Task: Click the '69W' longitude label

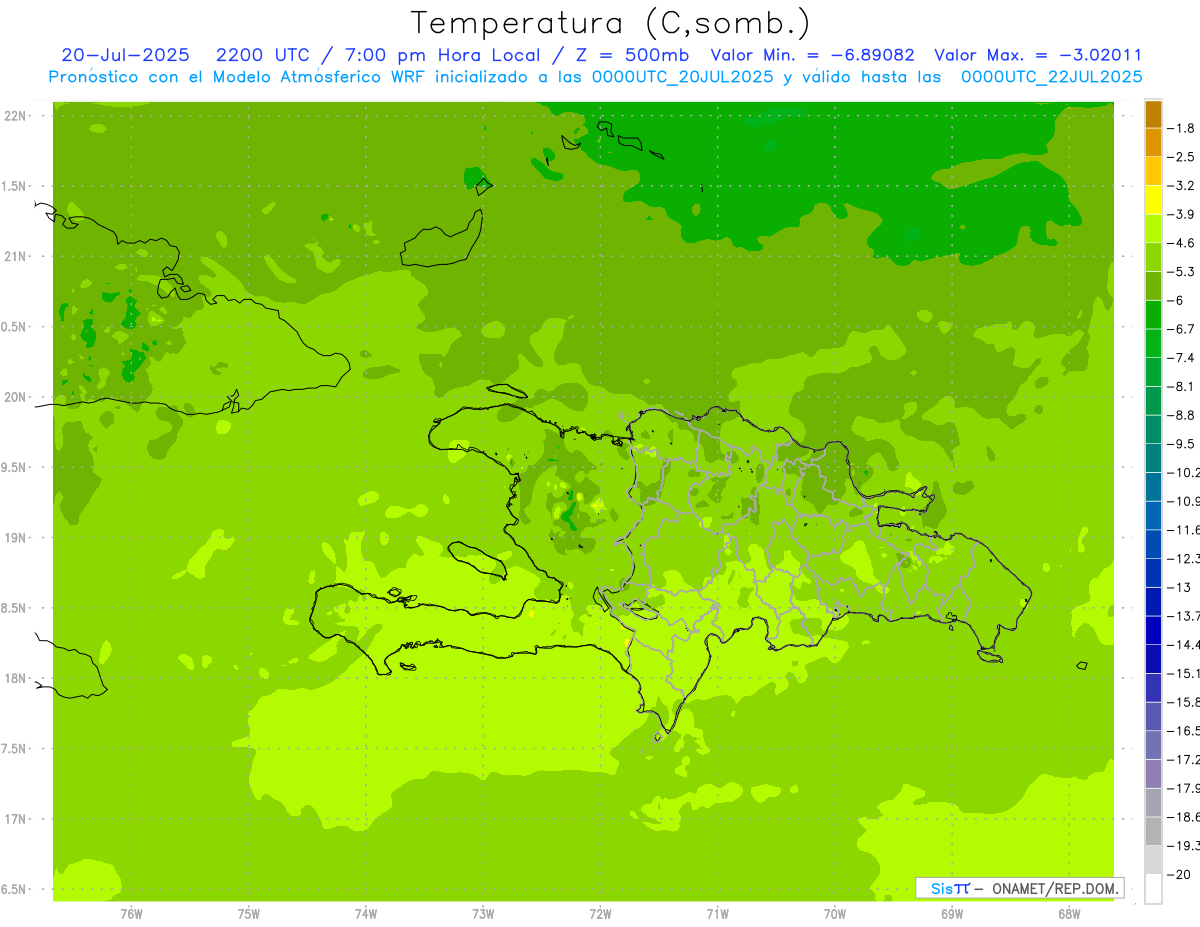Action: 952,914
